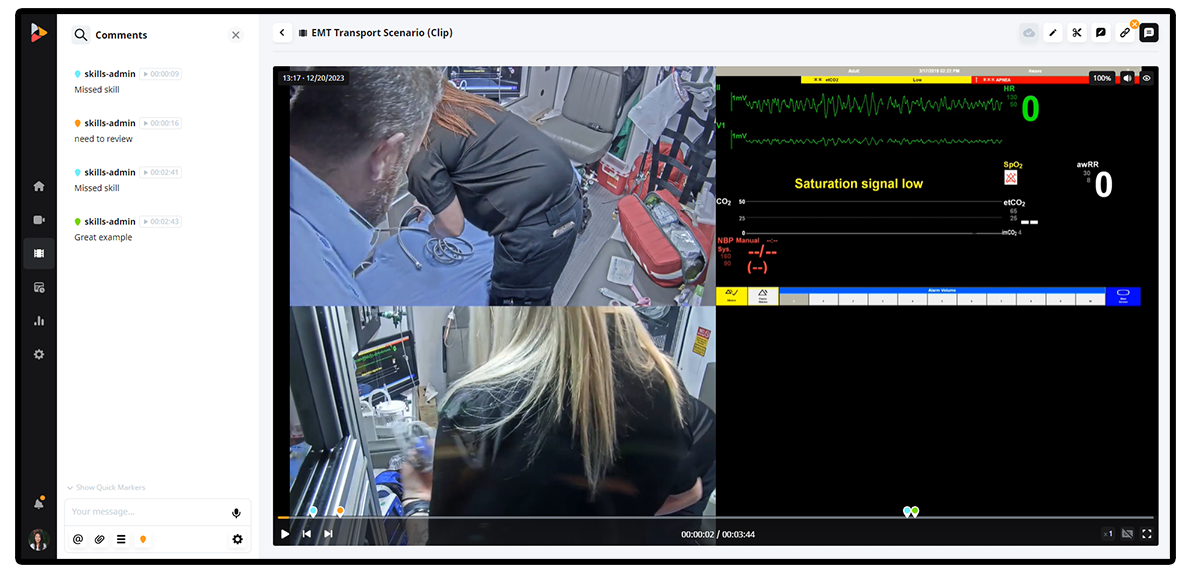This screenshot has height=576, width=1182.
Task: Record audio with the microphone icon
Action: 236,512
